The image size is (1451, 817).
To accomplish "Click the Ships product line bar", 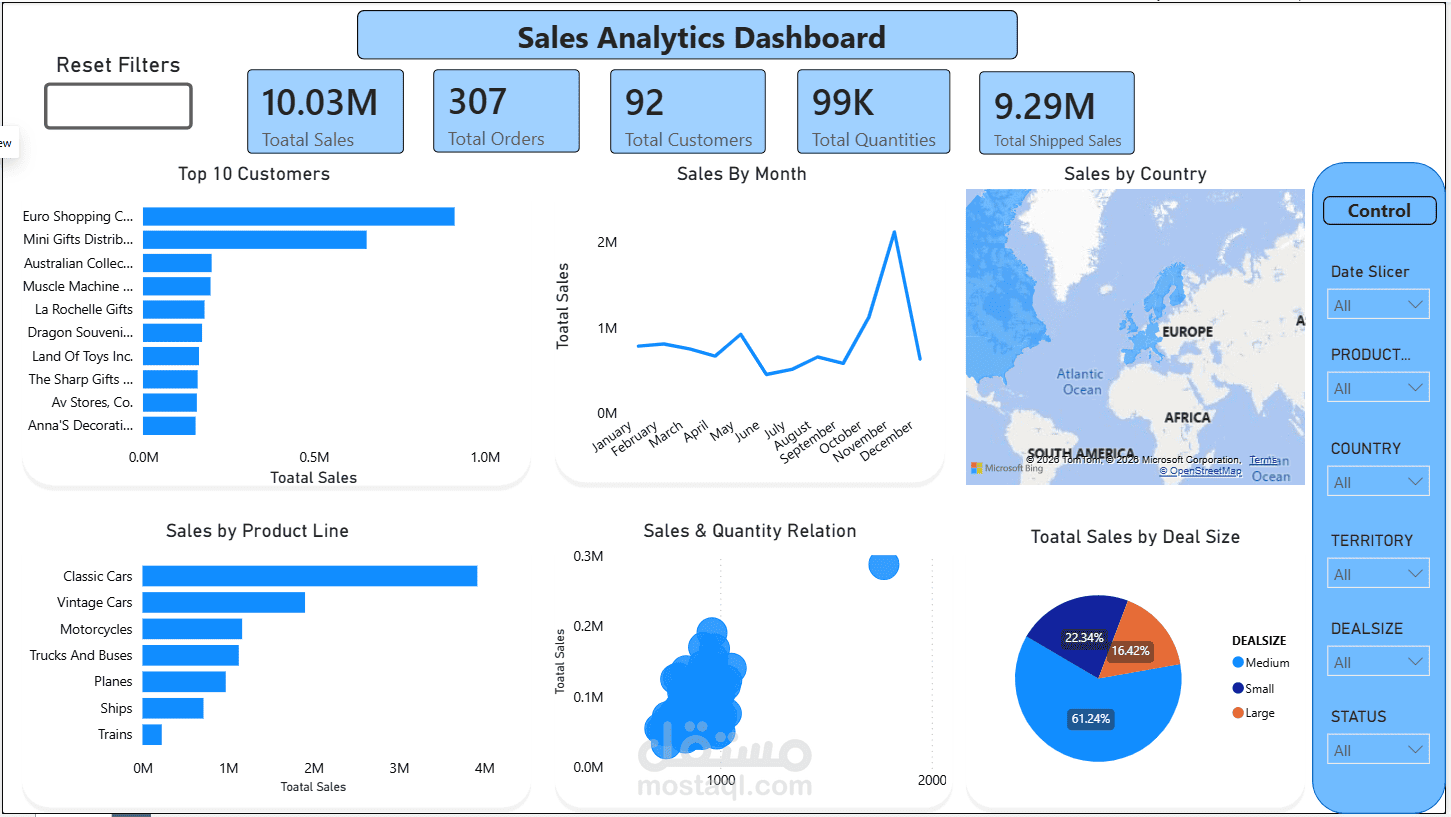I will point(173,708).
